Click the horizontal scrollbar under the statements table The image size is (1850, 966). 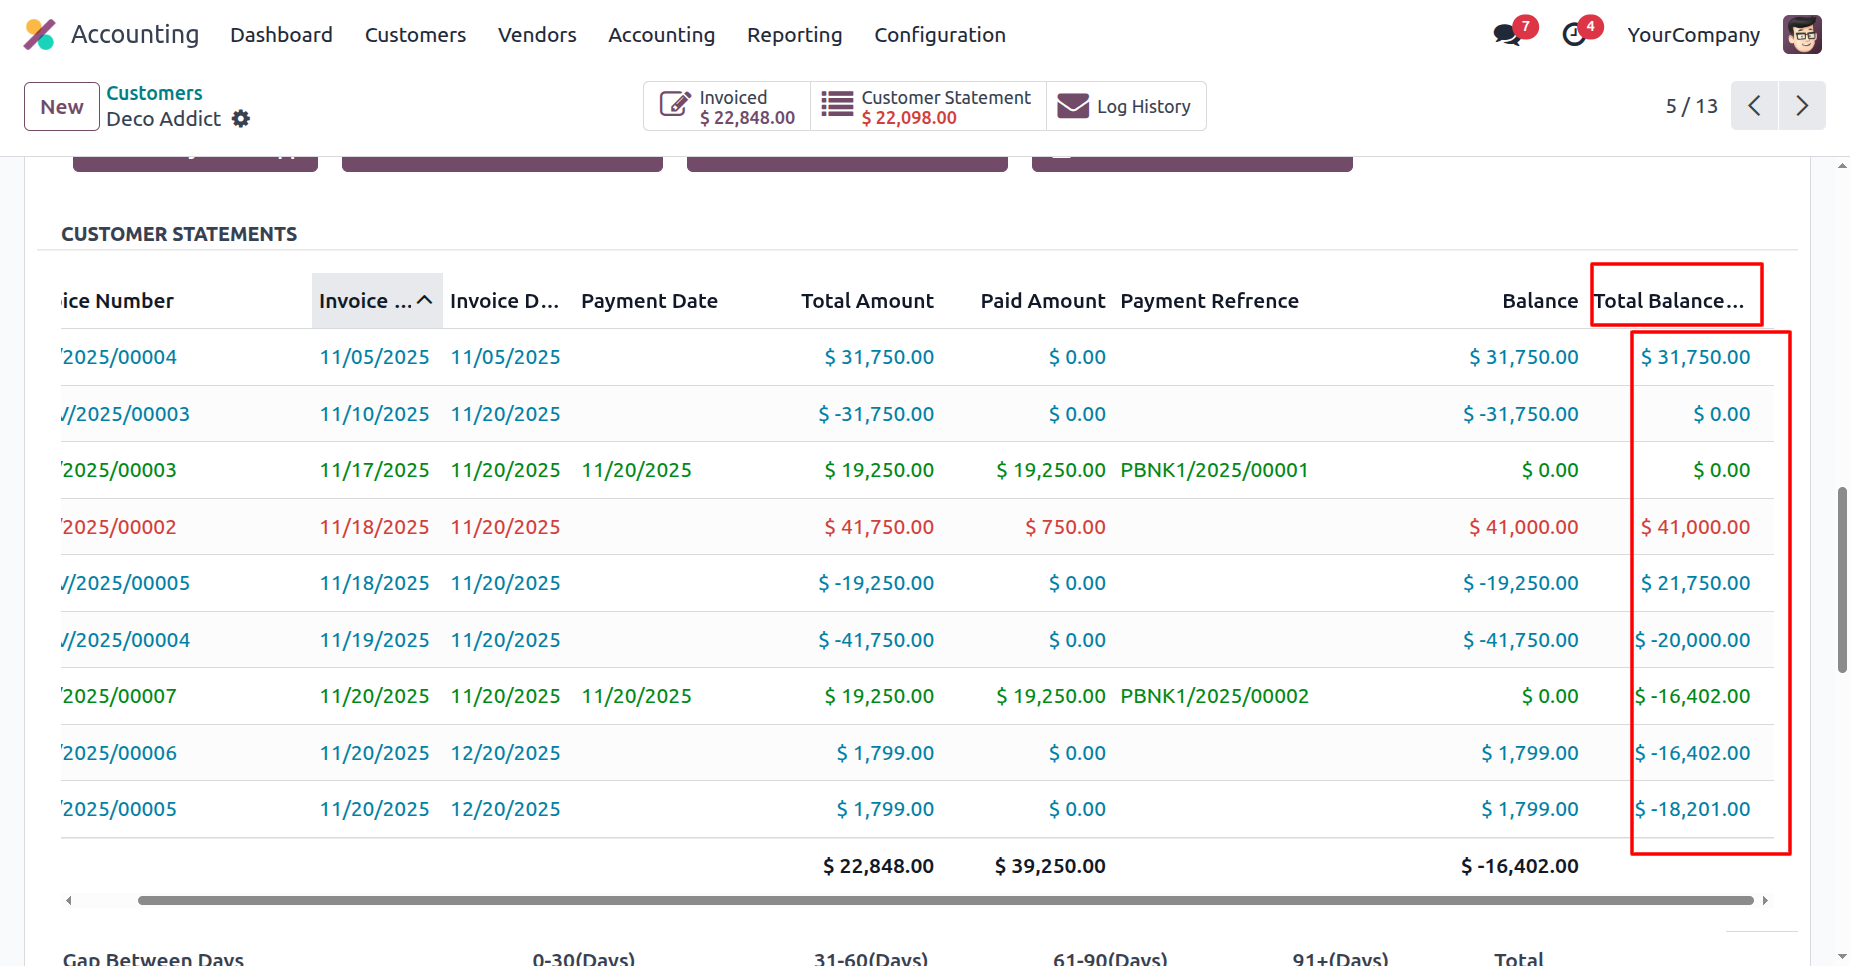coord(945,901)
